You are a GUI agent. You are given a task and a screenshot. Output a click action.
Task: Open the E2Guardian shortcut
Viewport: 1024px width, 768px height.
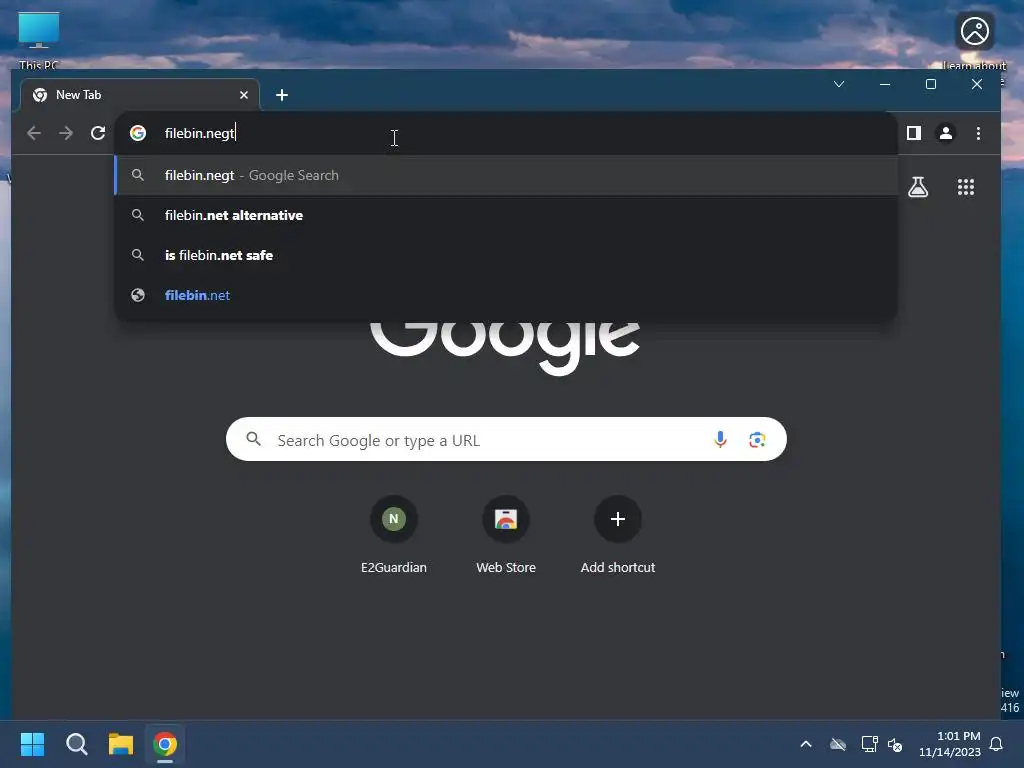pos(393,536)
